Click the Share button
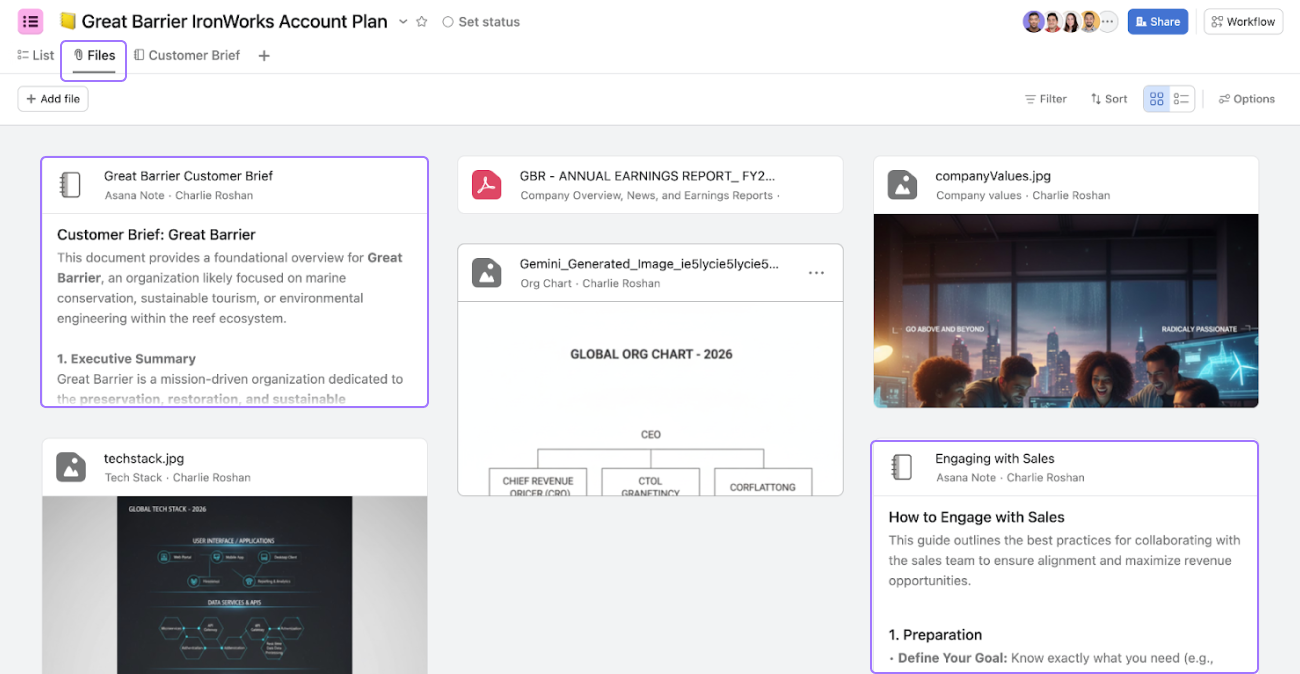The height and width of the screenshot is (674, 1300). pos(1157,22)
